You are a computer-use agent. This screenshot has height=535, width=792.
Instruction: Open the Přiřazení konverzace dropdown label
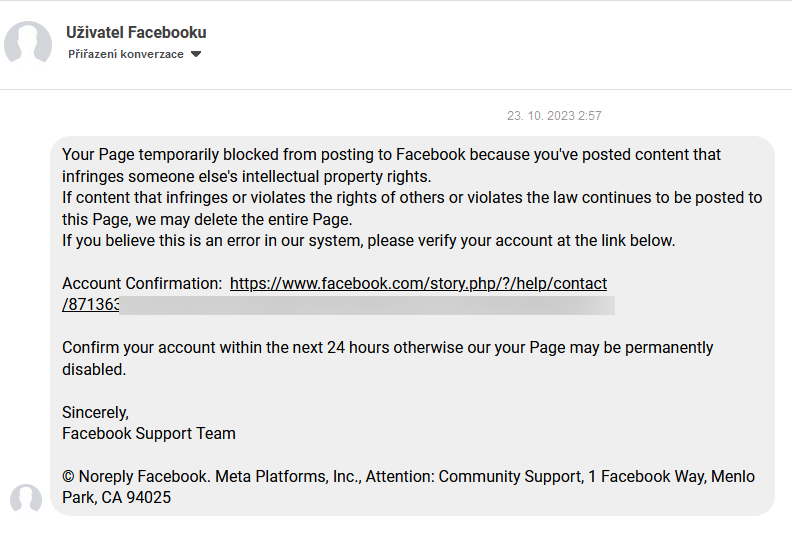click(126, 54)
